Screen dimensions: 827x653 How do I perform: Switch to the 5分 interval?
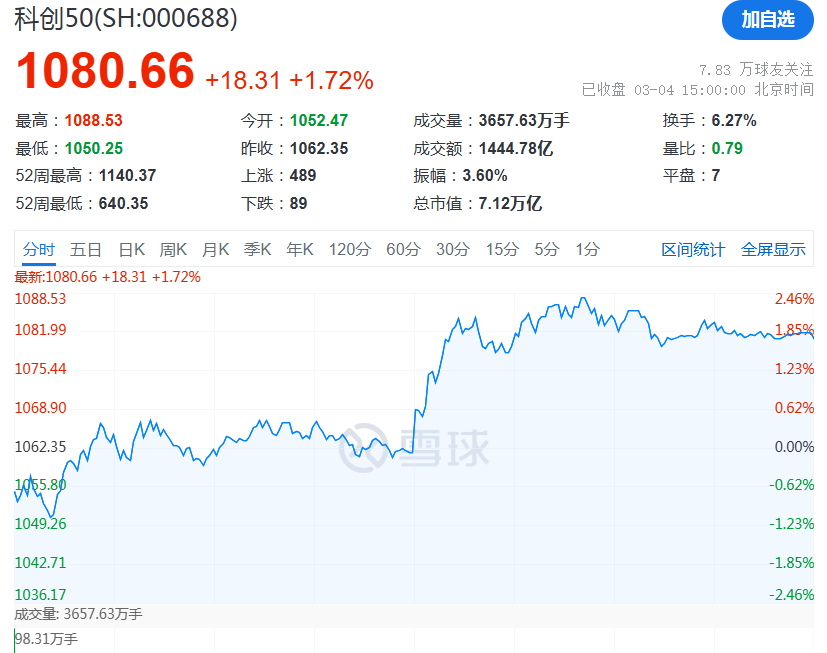(546, 250)
